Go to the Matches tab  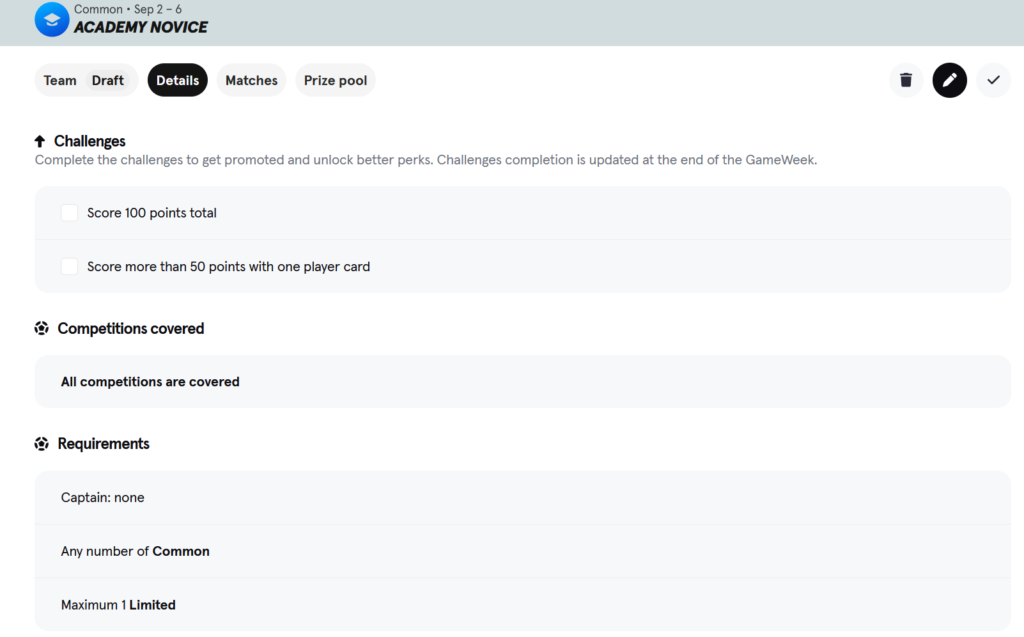(x=251, y=80)
